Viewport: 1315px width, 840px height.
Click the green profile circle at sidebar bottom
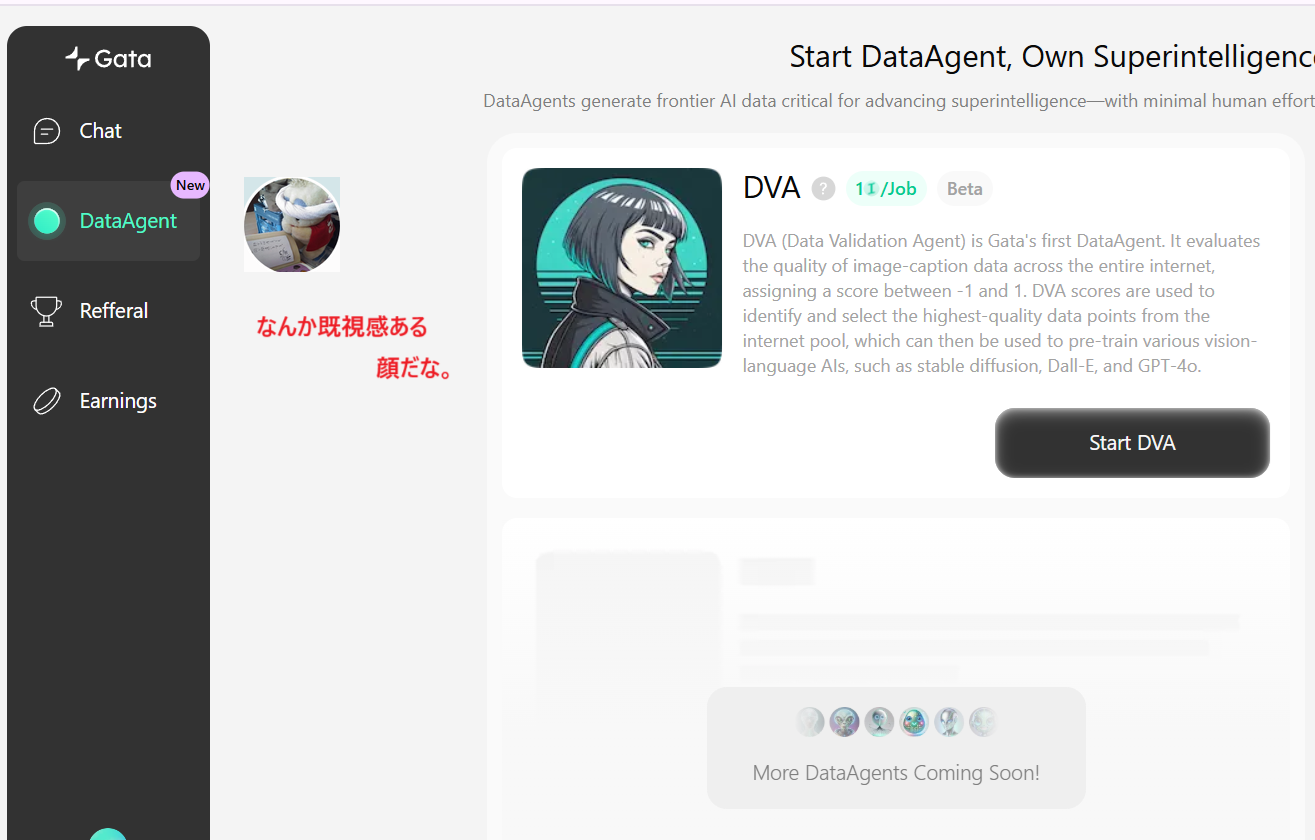(x=108, y=835)
